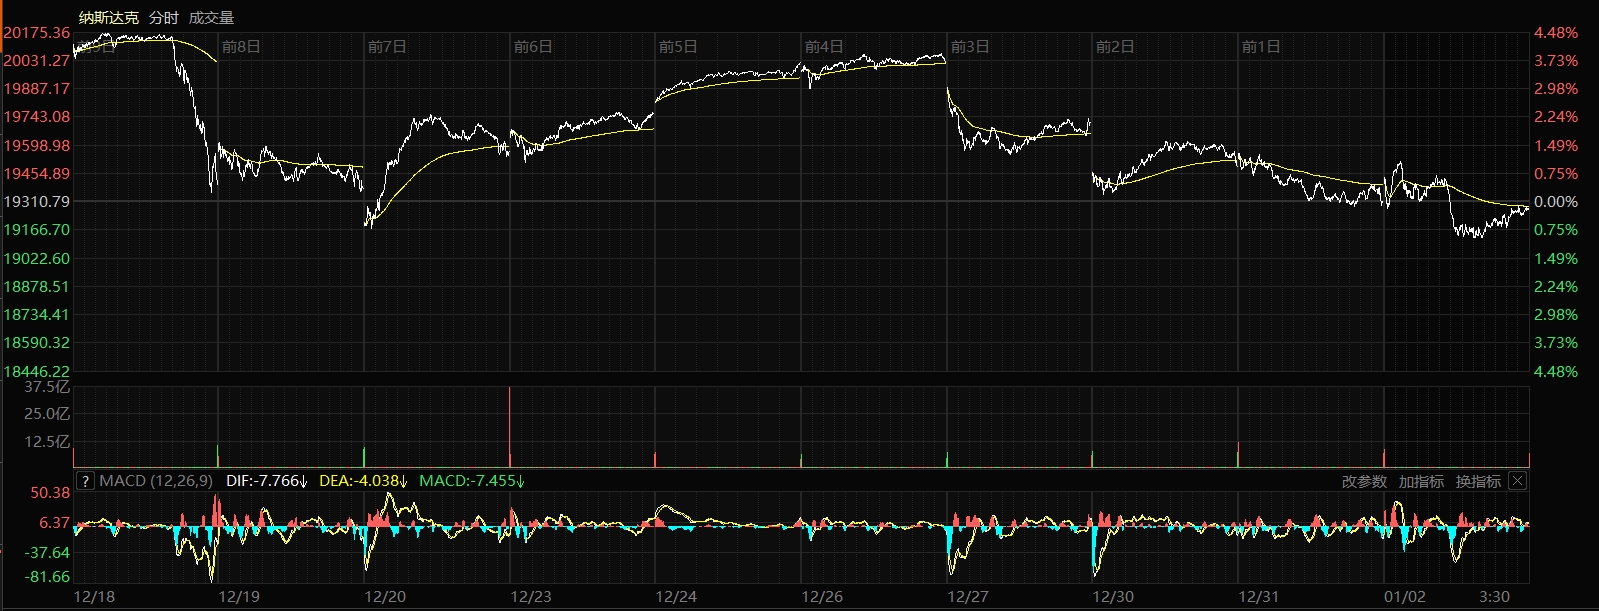Select the 前5日 day marker
Screen dimensions: 1599x611
coord(678,47)
